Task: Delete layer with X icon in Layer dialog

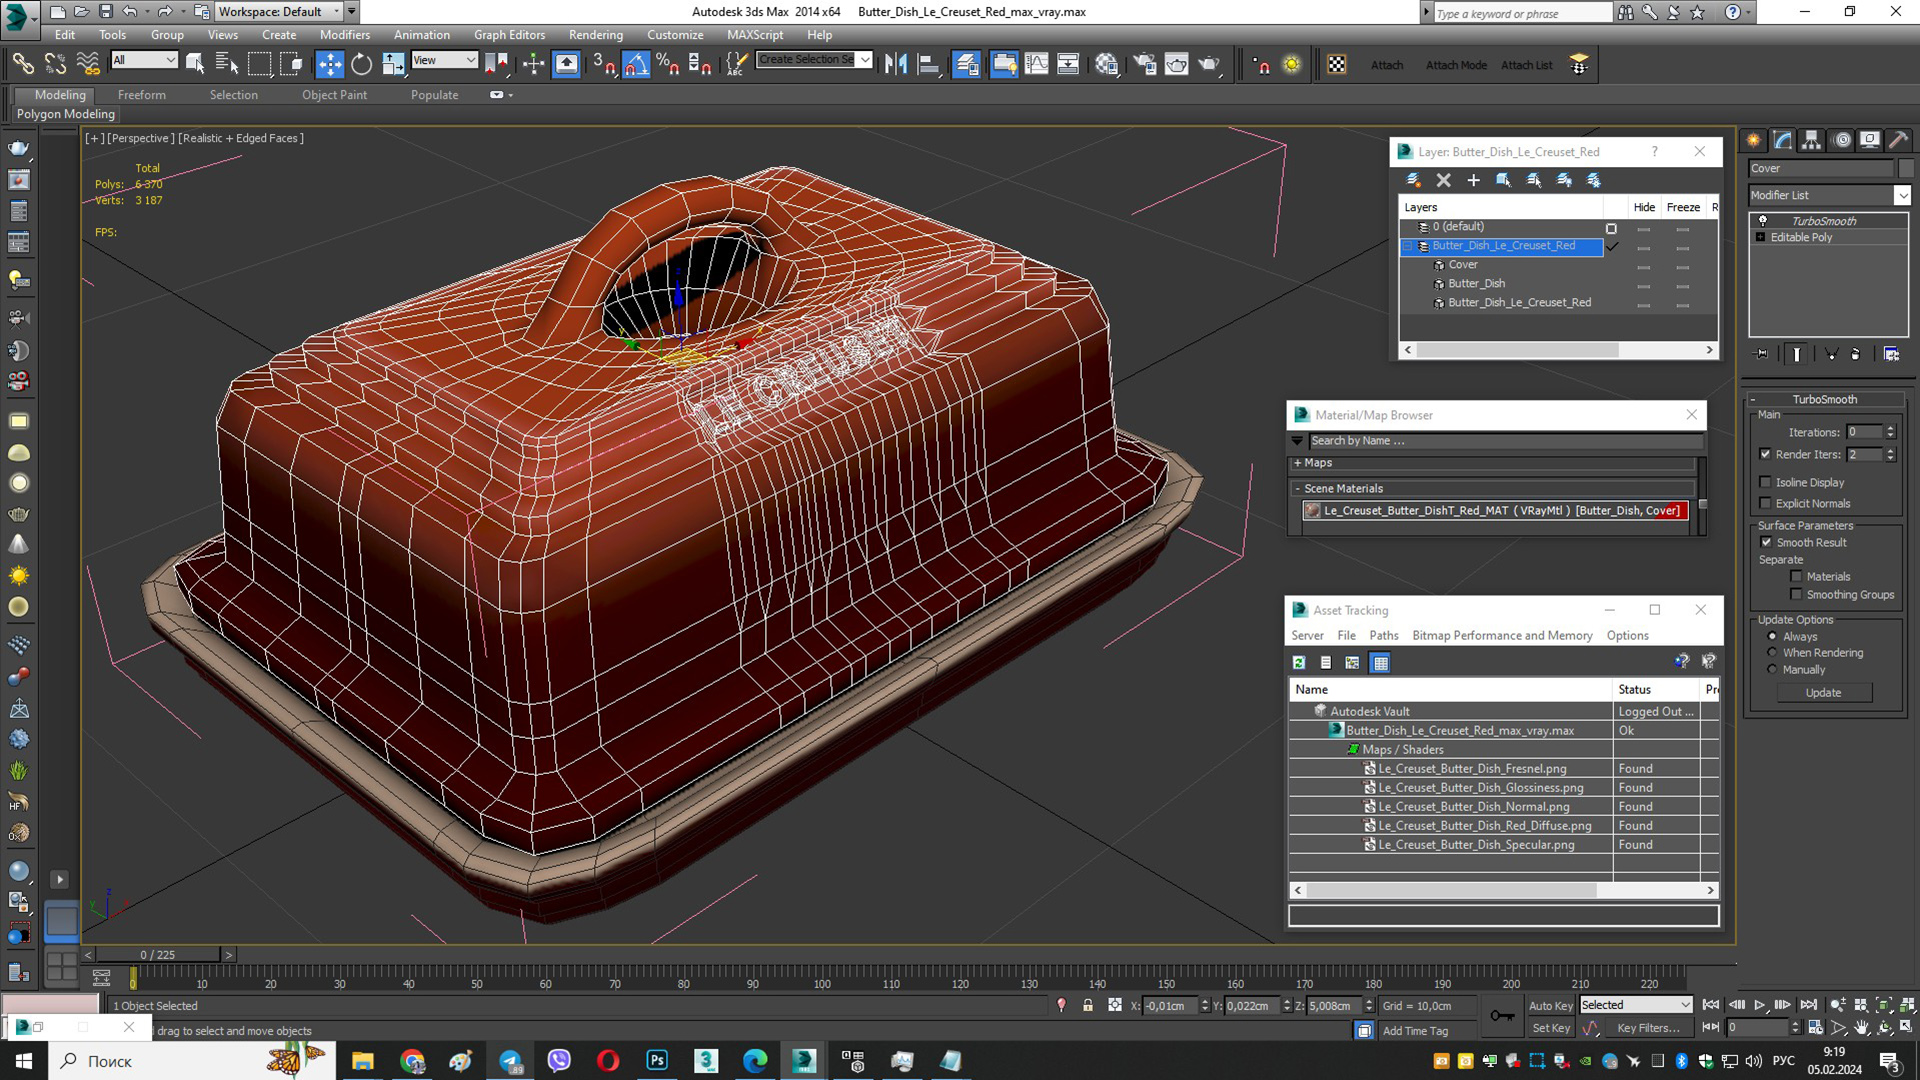Action: [x=1443, y=180]
